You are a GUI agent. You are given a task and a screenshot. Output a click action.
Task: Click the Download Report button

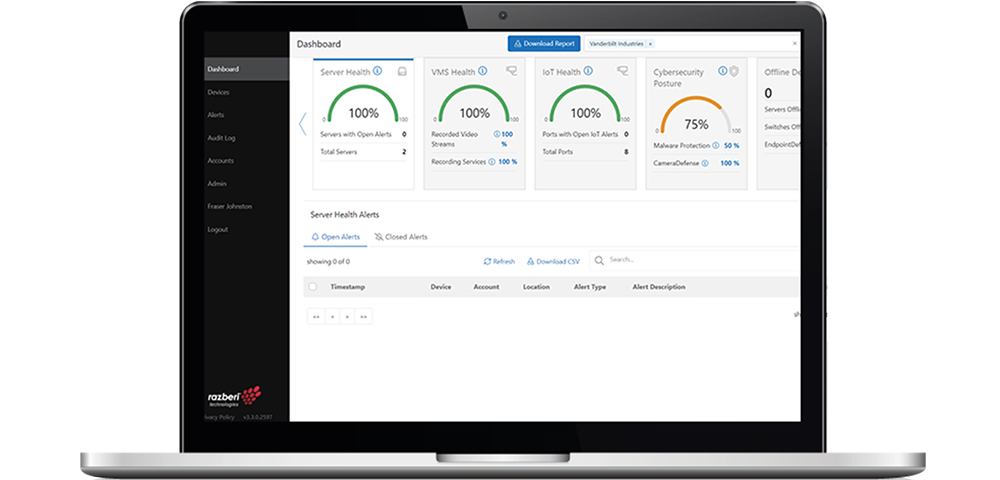point(544,44)
